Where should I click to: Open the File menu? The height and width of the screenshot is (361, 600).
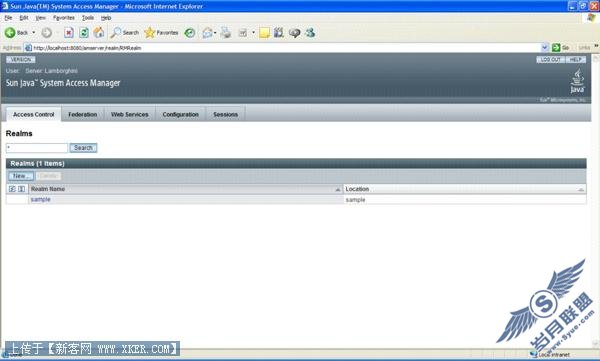coord(8,18)
